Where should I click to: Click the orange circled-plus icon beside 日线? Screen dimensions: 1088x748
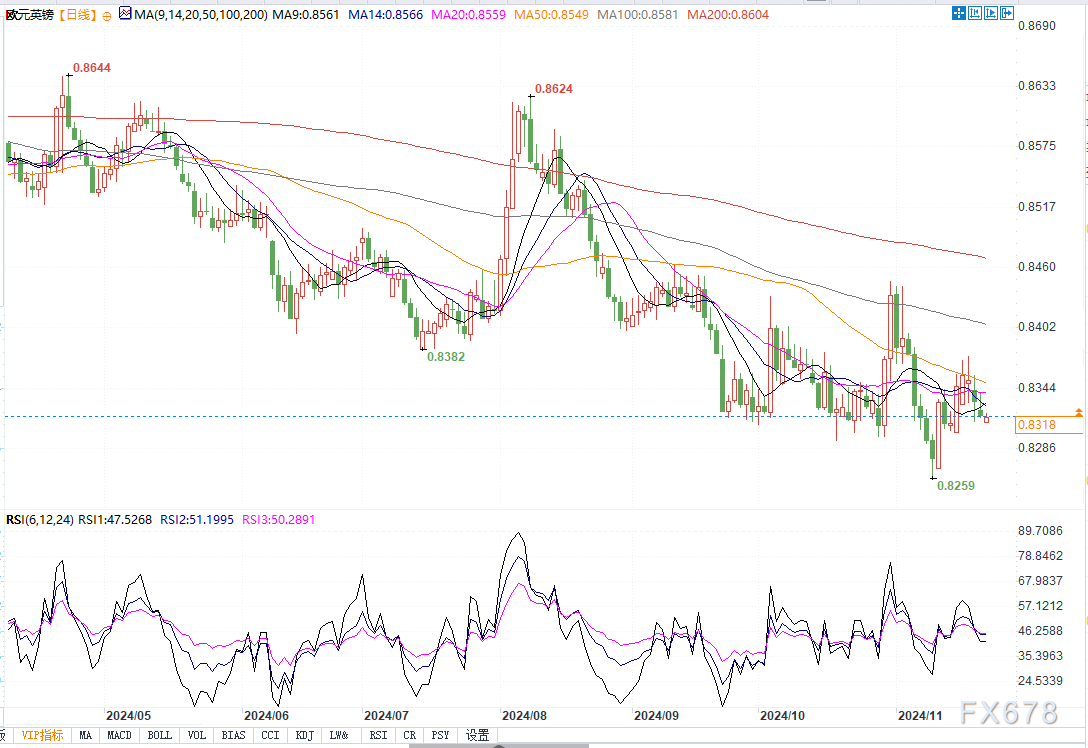coord(107,16)
